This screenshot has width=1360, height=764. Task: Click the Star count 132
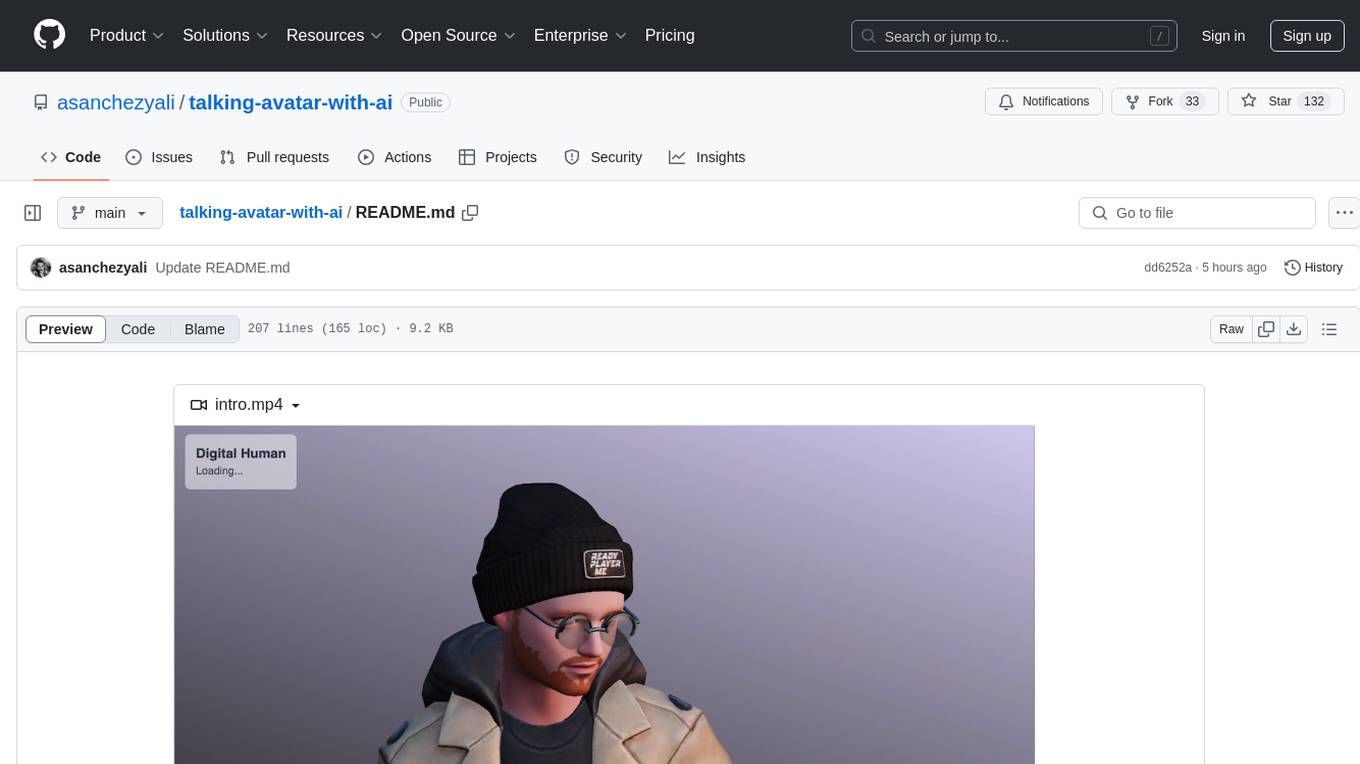tap(1314, 102)
